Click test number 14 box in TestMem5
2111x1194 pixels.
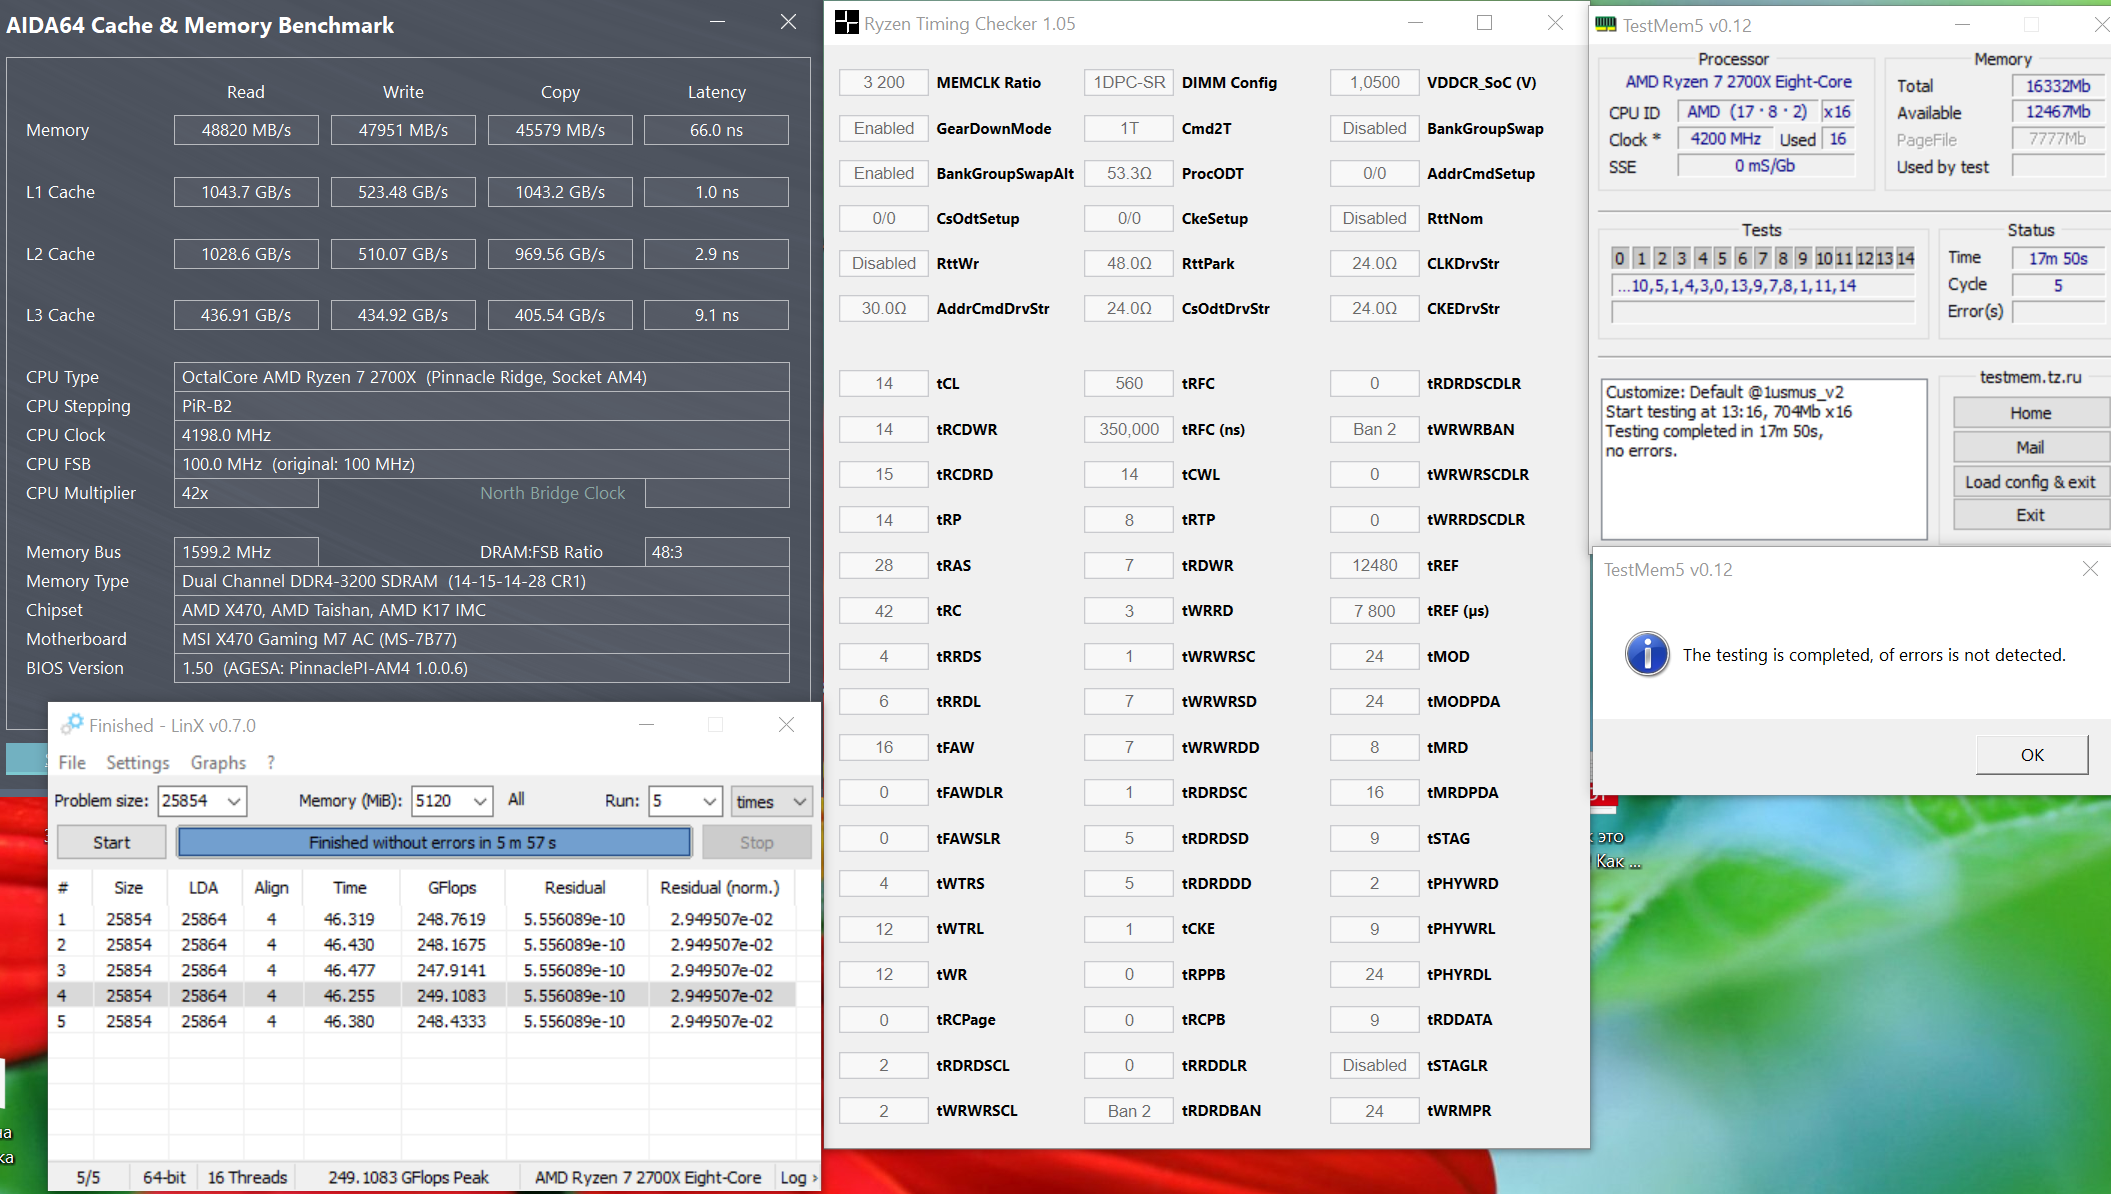(x=1905, y=258)
